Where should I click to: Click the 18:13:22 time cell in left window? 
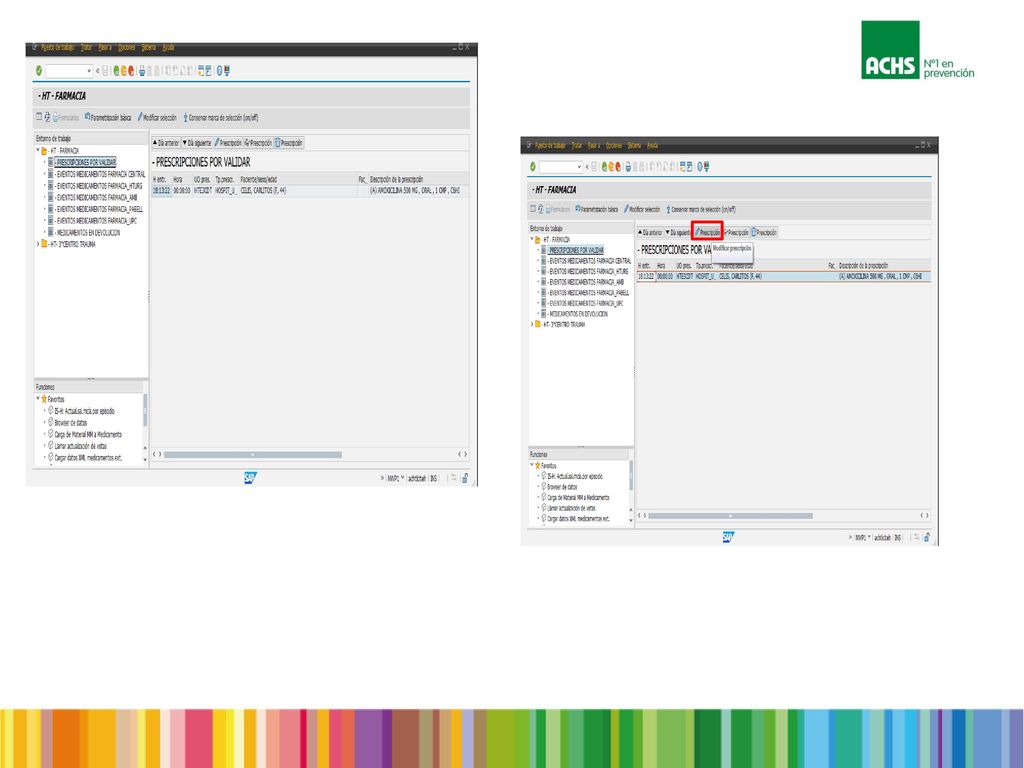point(162,191)
